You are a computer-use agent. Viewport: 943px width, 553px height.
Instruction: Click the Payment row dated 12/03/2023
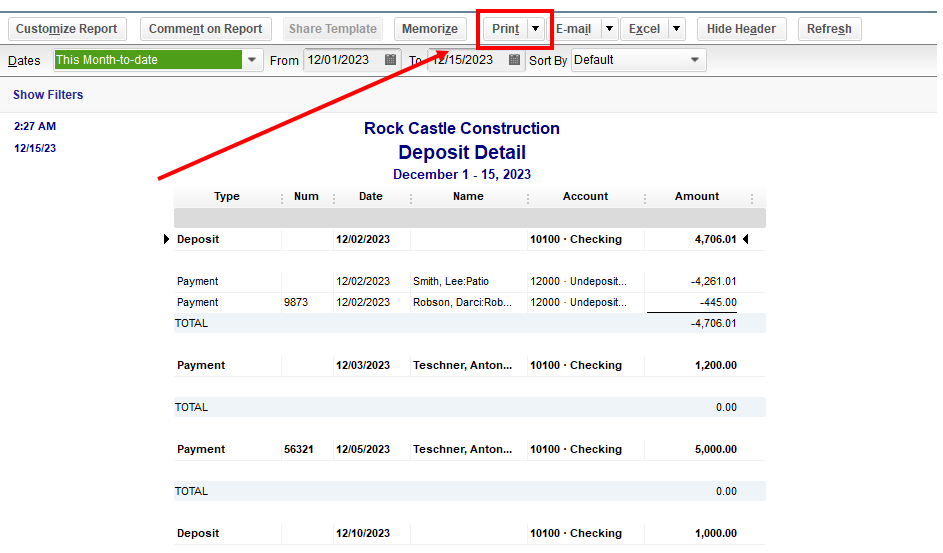pyautogui.click(x=470, y=365)
